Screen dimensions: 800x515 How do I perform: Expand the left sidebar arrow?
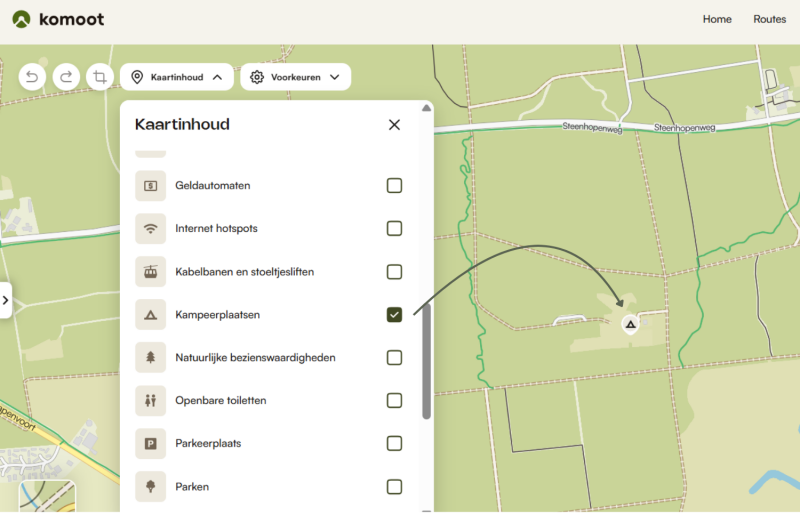[x=6, y=300]
